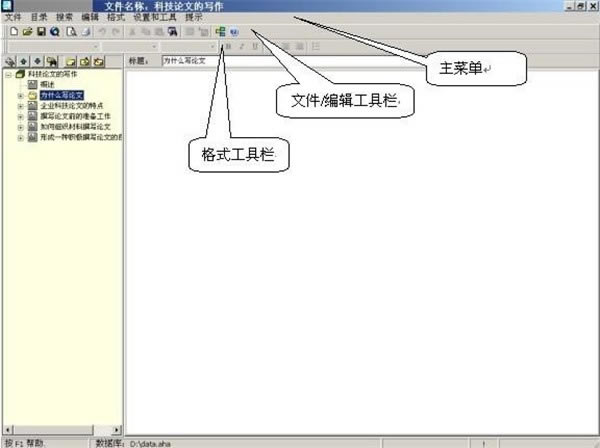Click the folder icon beside 为什么写论文
Image resolution: width=600 pixels, height=448 pixels.
pyautogui.click(x=33, y=95)
